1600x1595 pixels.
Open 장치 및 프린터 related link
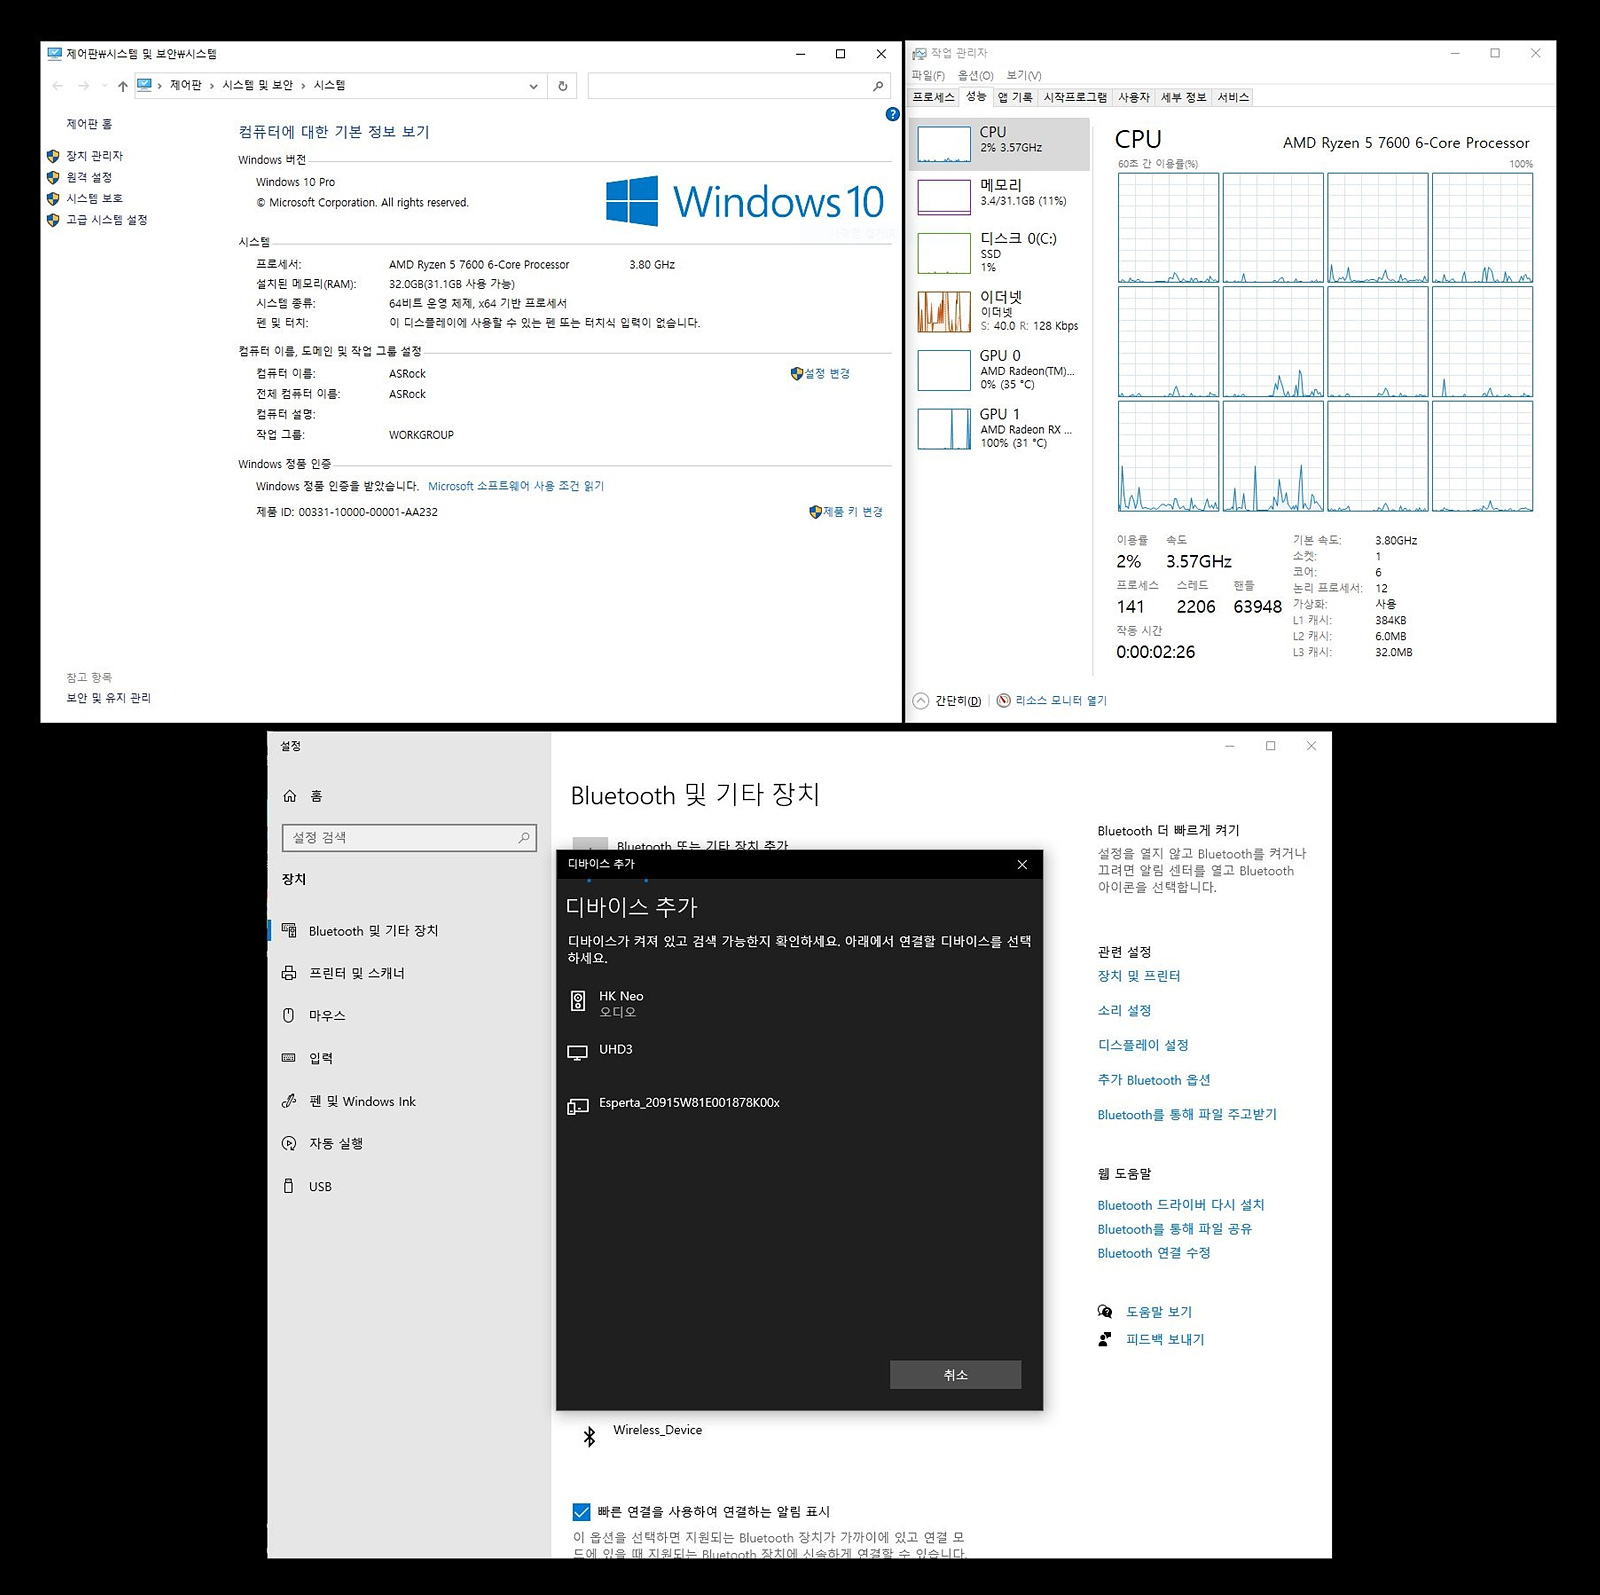point(1139,976)
